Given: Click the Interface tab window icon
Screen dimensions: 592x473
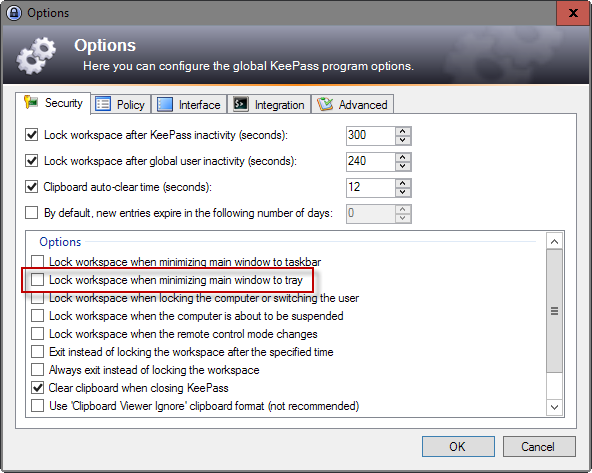Looking at the screenshot, I should [165, 104].
